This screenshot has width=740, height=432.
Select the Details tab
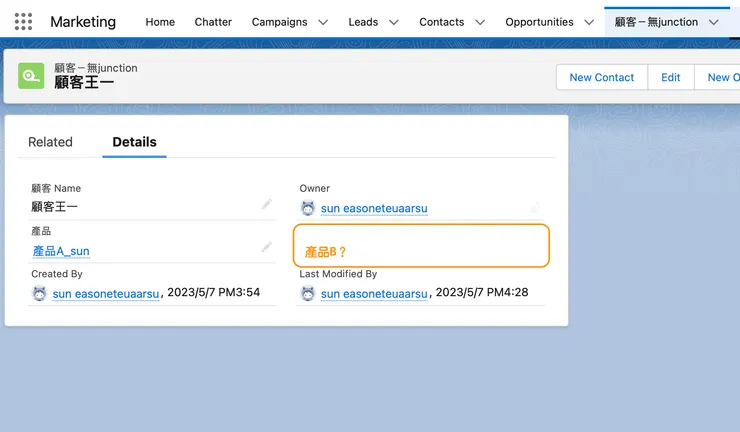click(134, 142)
